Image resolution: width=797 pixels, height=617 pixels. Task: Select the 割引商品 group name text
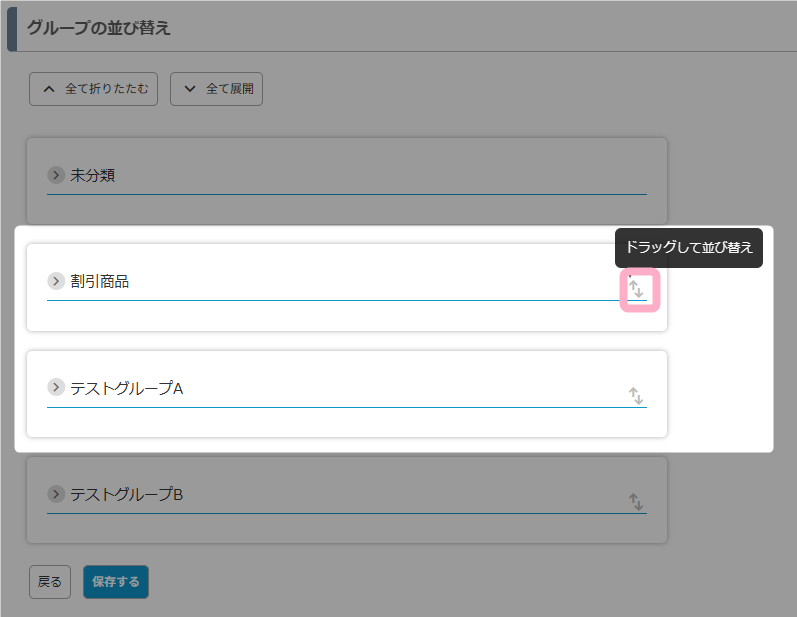100,281
